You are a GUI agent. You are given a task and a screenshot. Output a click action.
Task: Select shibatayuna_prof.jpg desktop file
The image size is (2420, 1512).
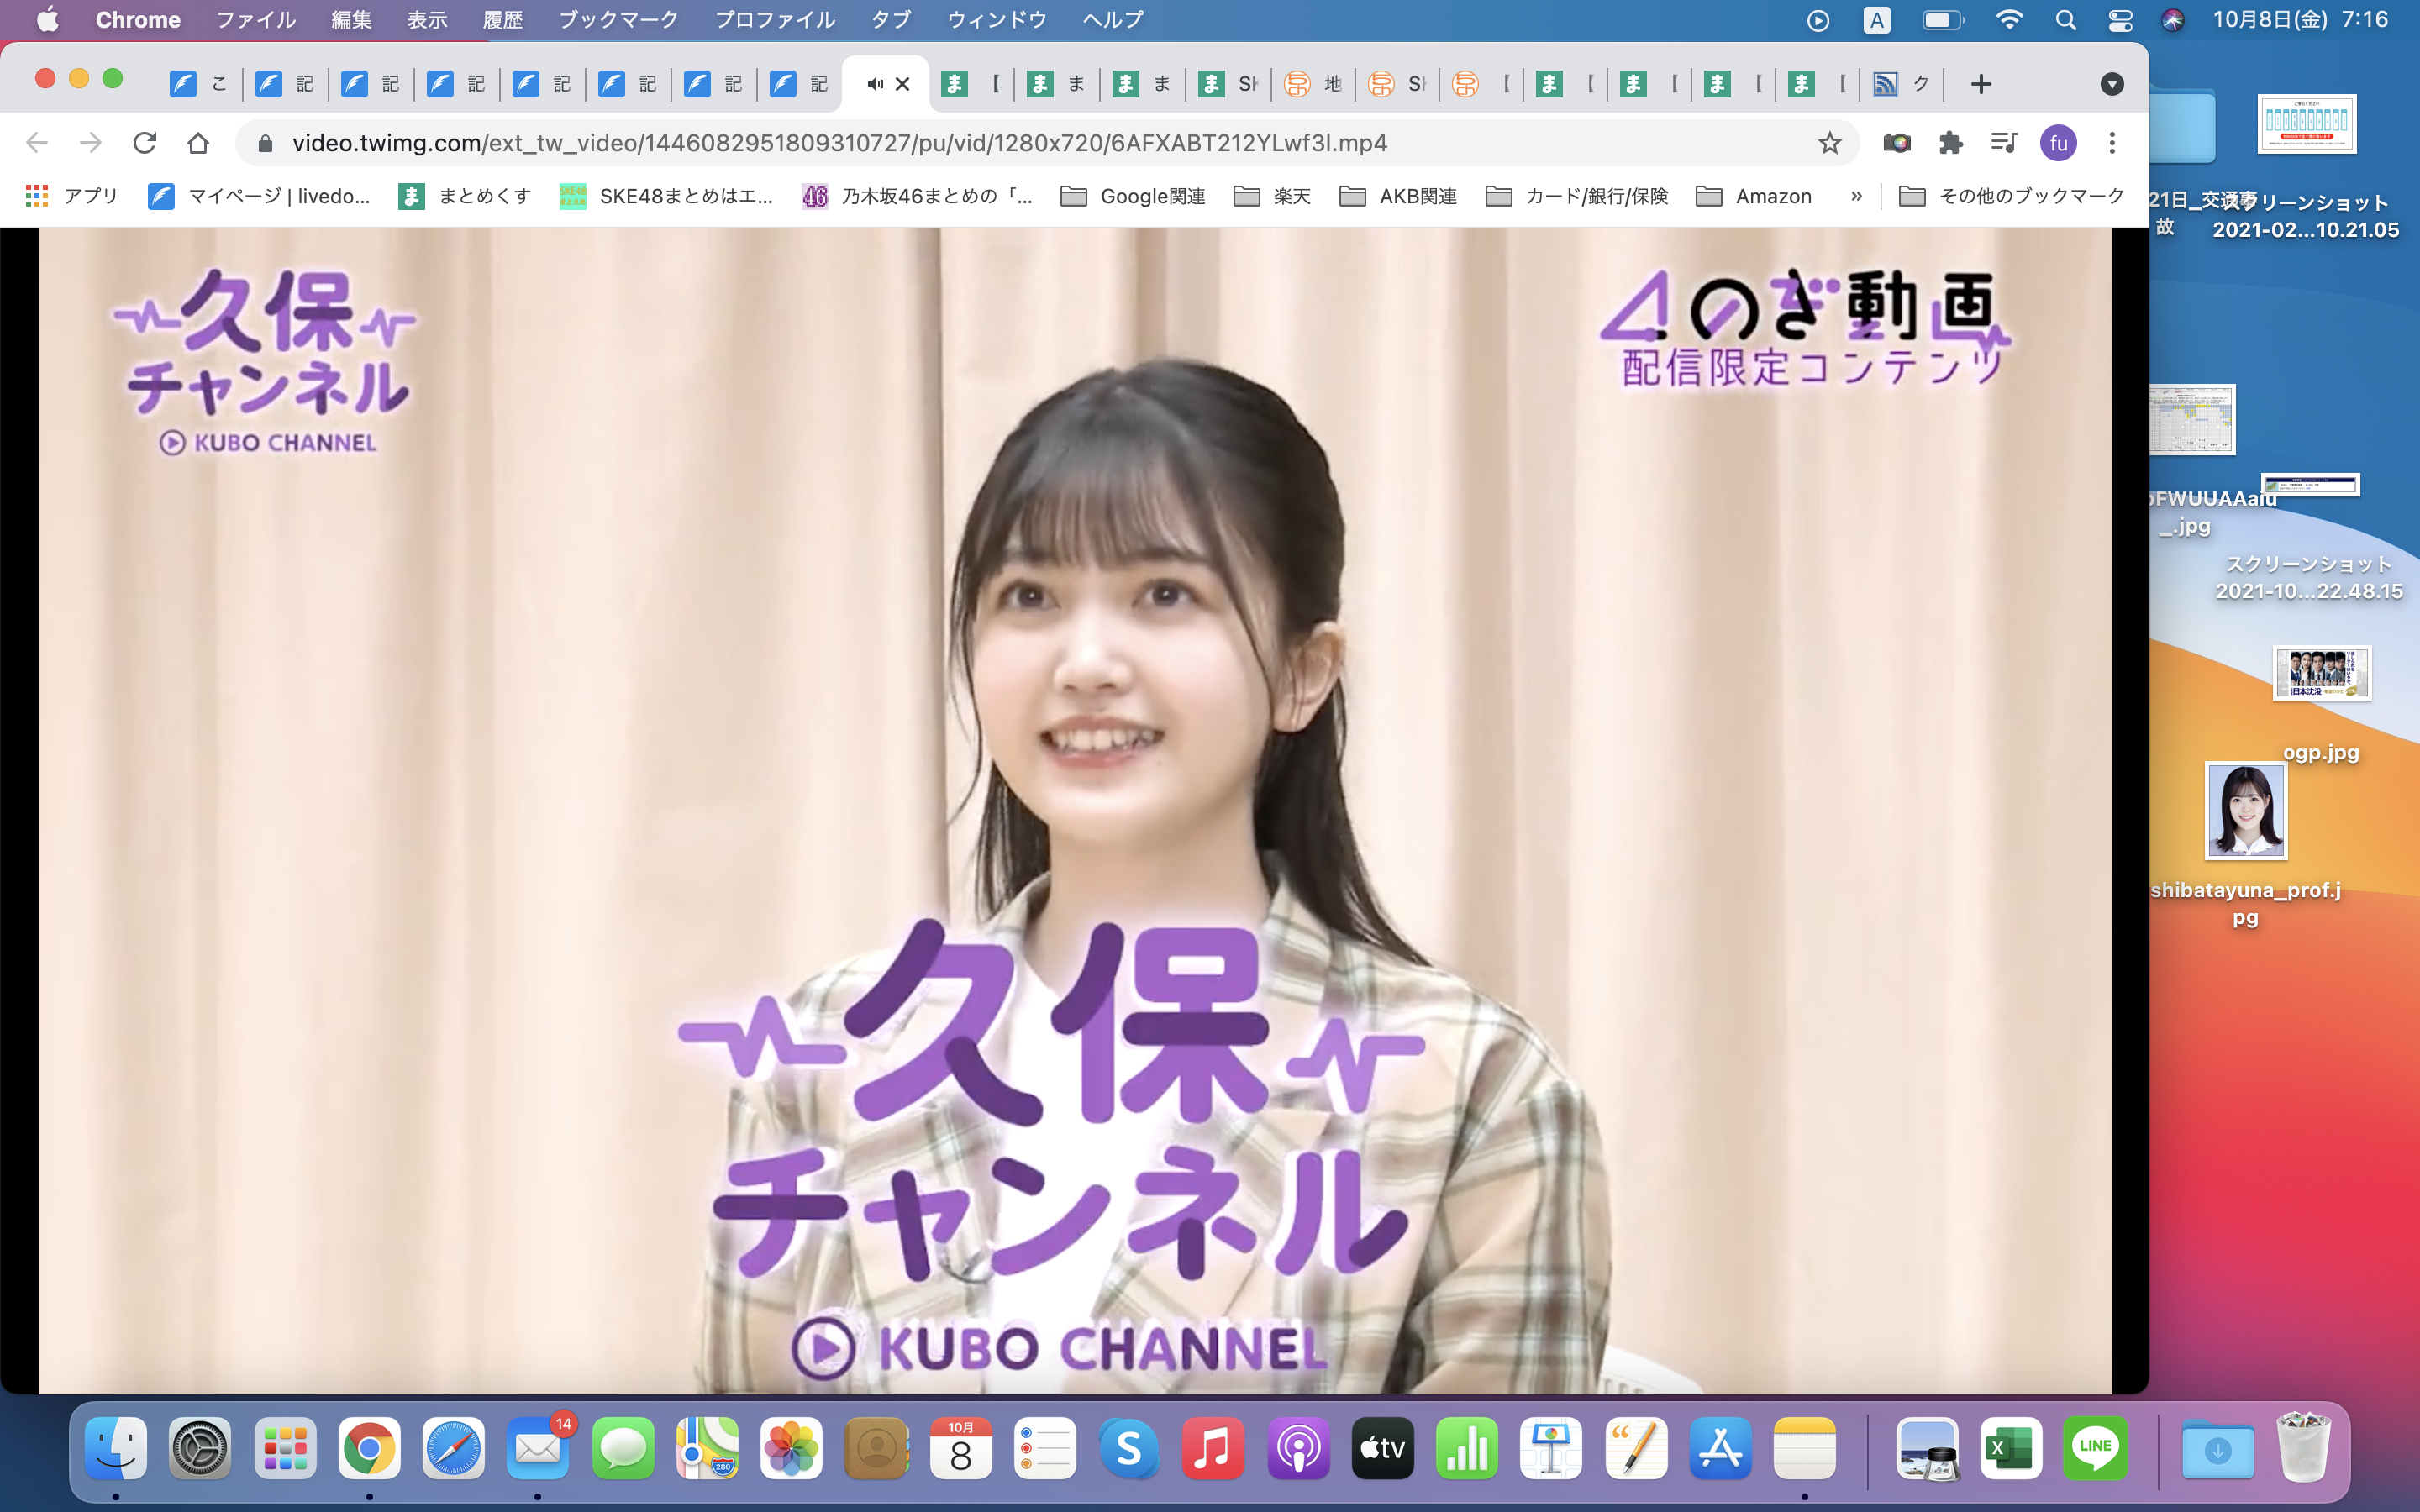click(2245, 845)
